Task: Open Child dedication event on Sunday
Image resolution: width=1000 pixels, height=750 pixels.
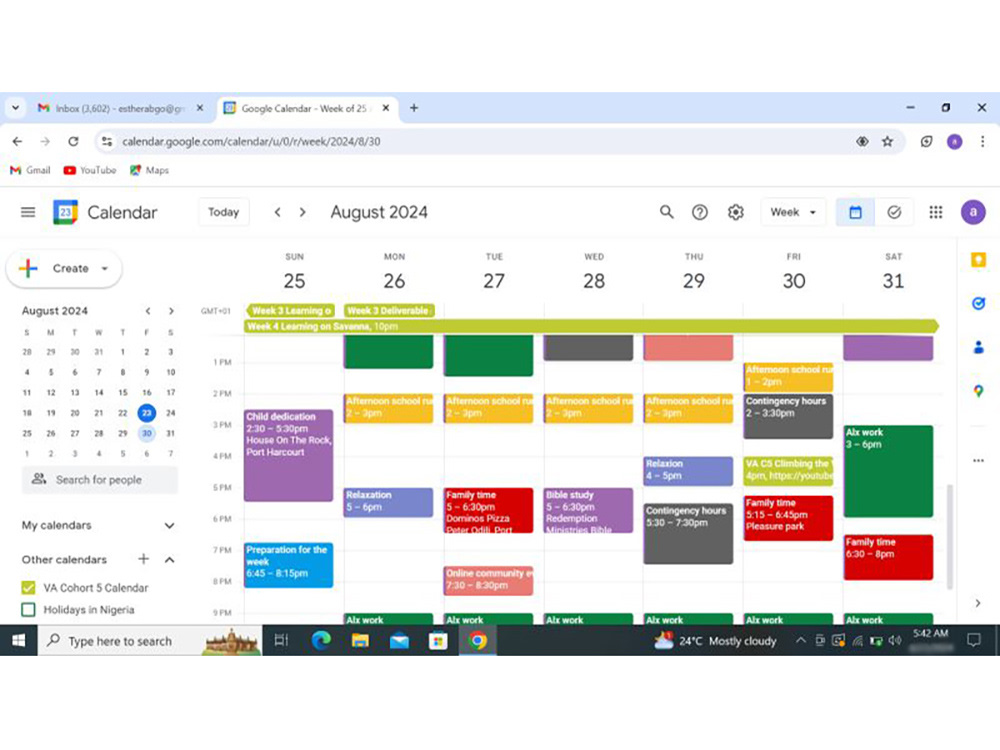Action: [288, 455]
